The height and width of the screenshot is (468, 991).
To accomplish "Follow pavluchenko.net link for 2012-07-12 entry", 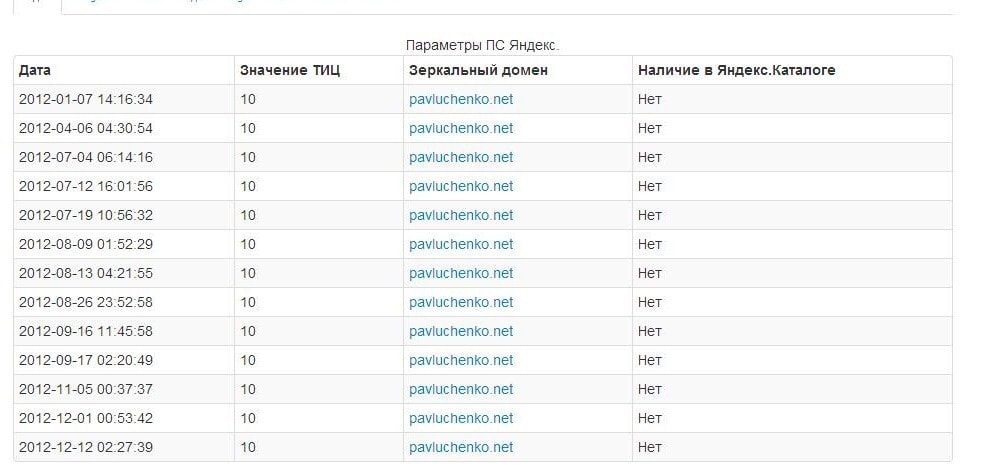I will pyautogui.click(x=461, y=186).
